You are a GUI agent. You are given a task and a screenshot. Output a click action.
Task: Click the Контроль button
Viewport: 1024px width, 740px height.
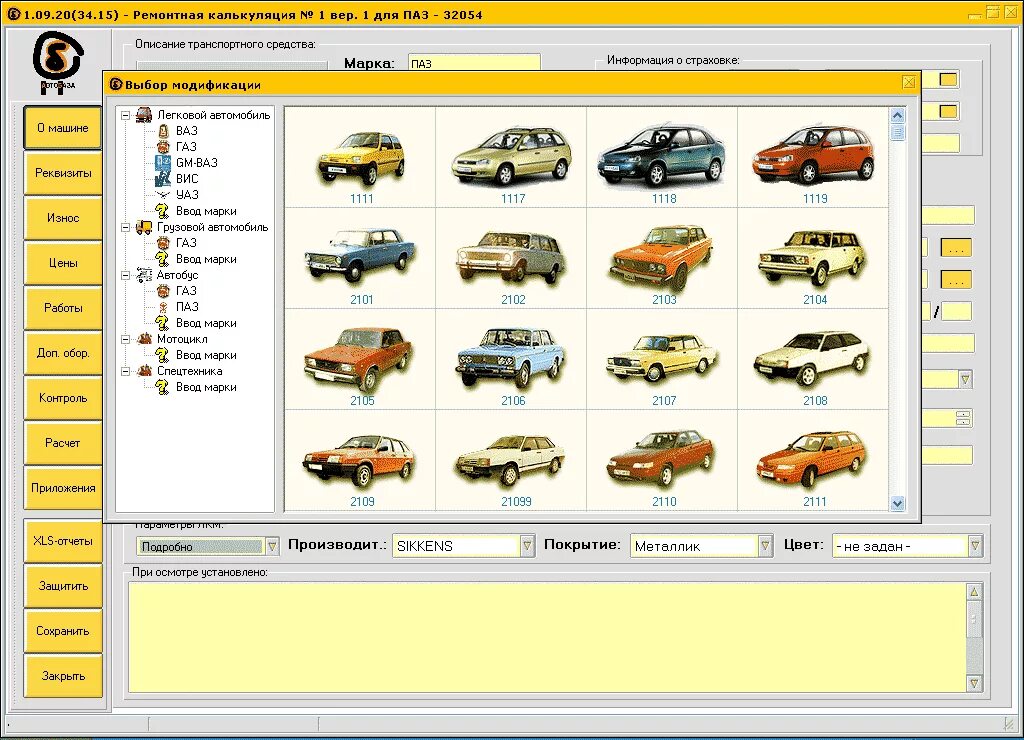click(x=63, y=398)
